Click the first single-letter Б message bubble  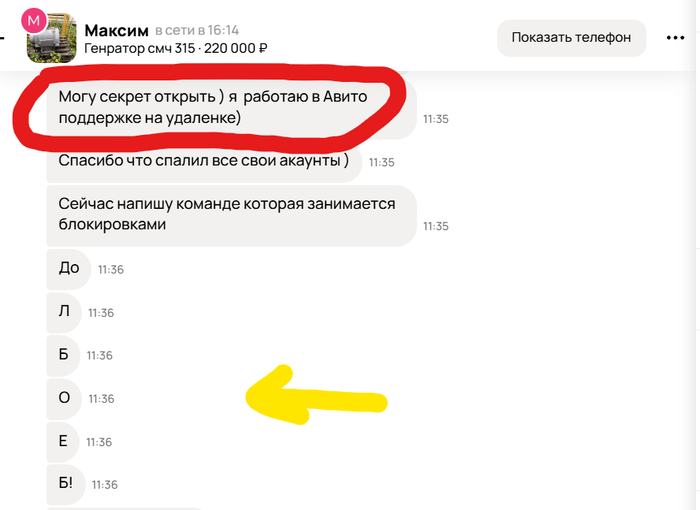[x=63, y=355]
